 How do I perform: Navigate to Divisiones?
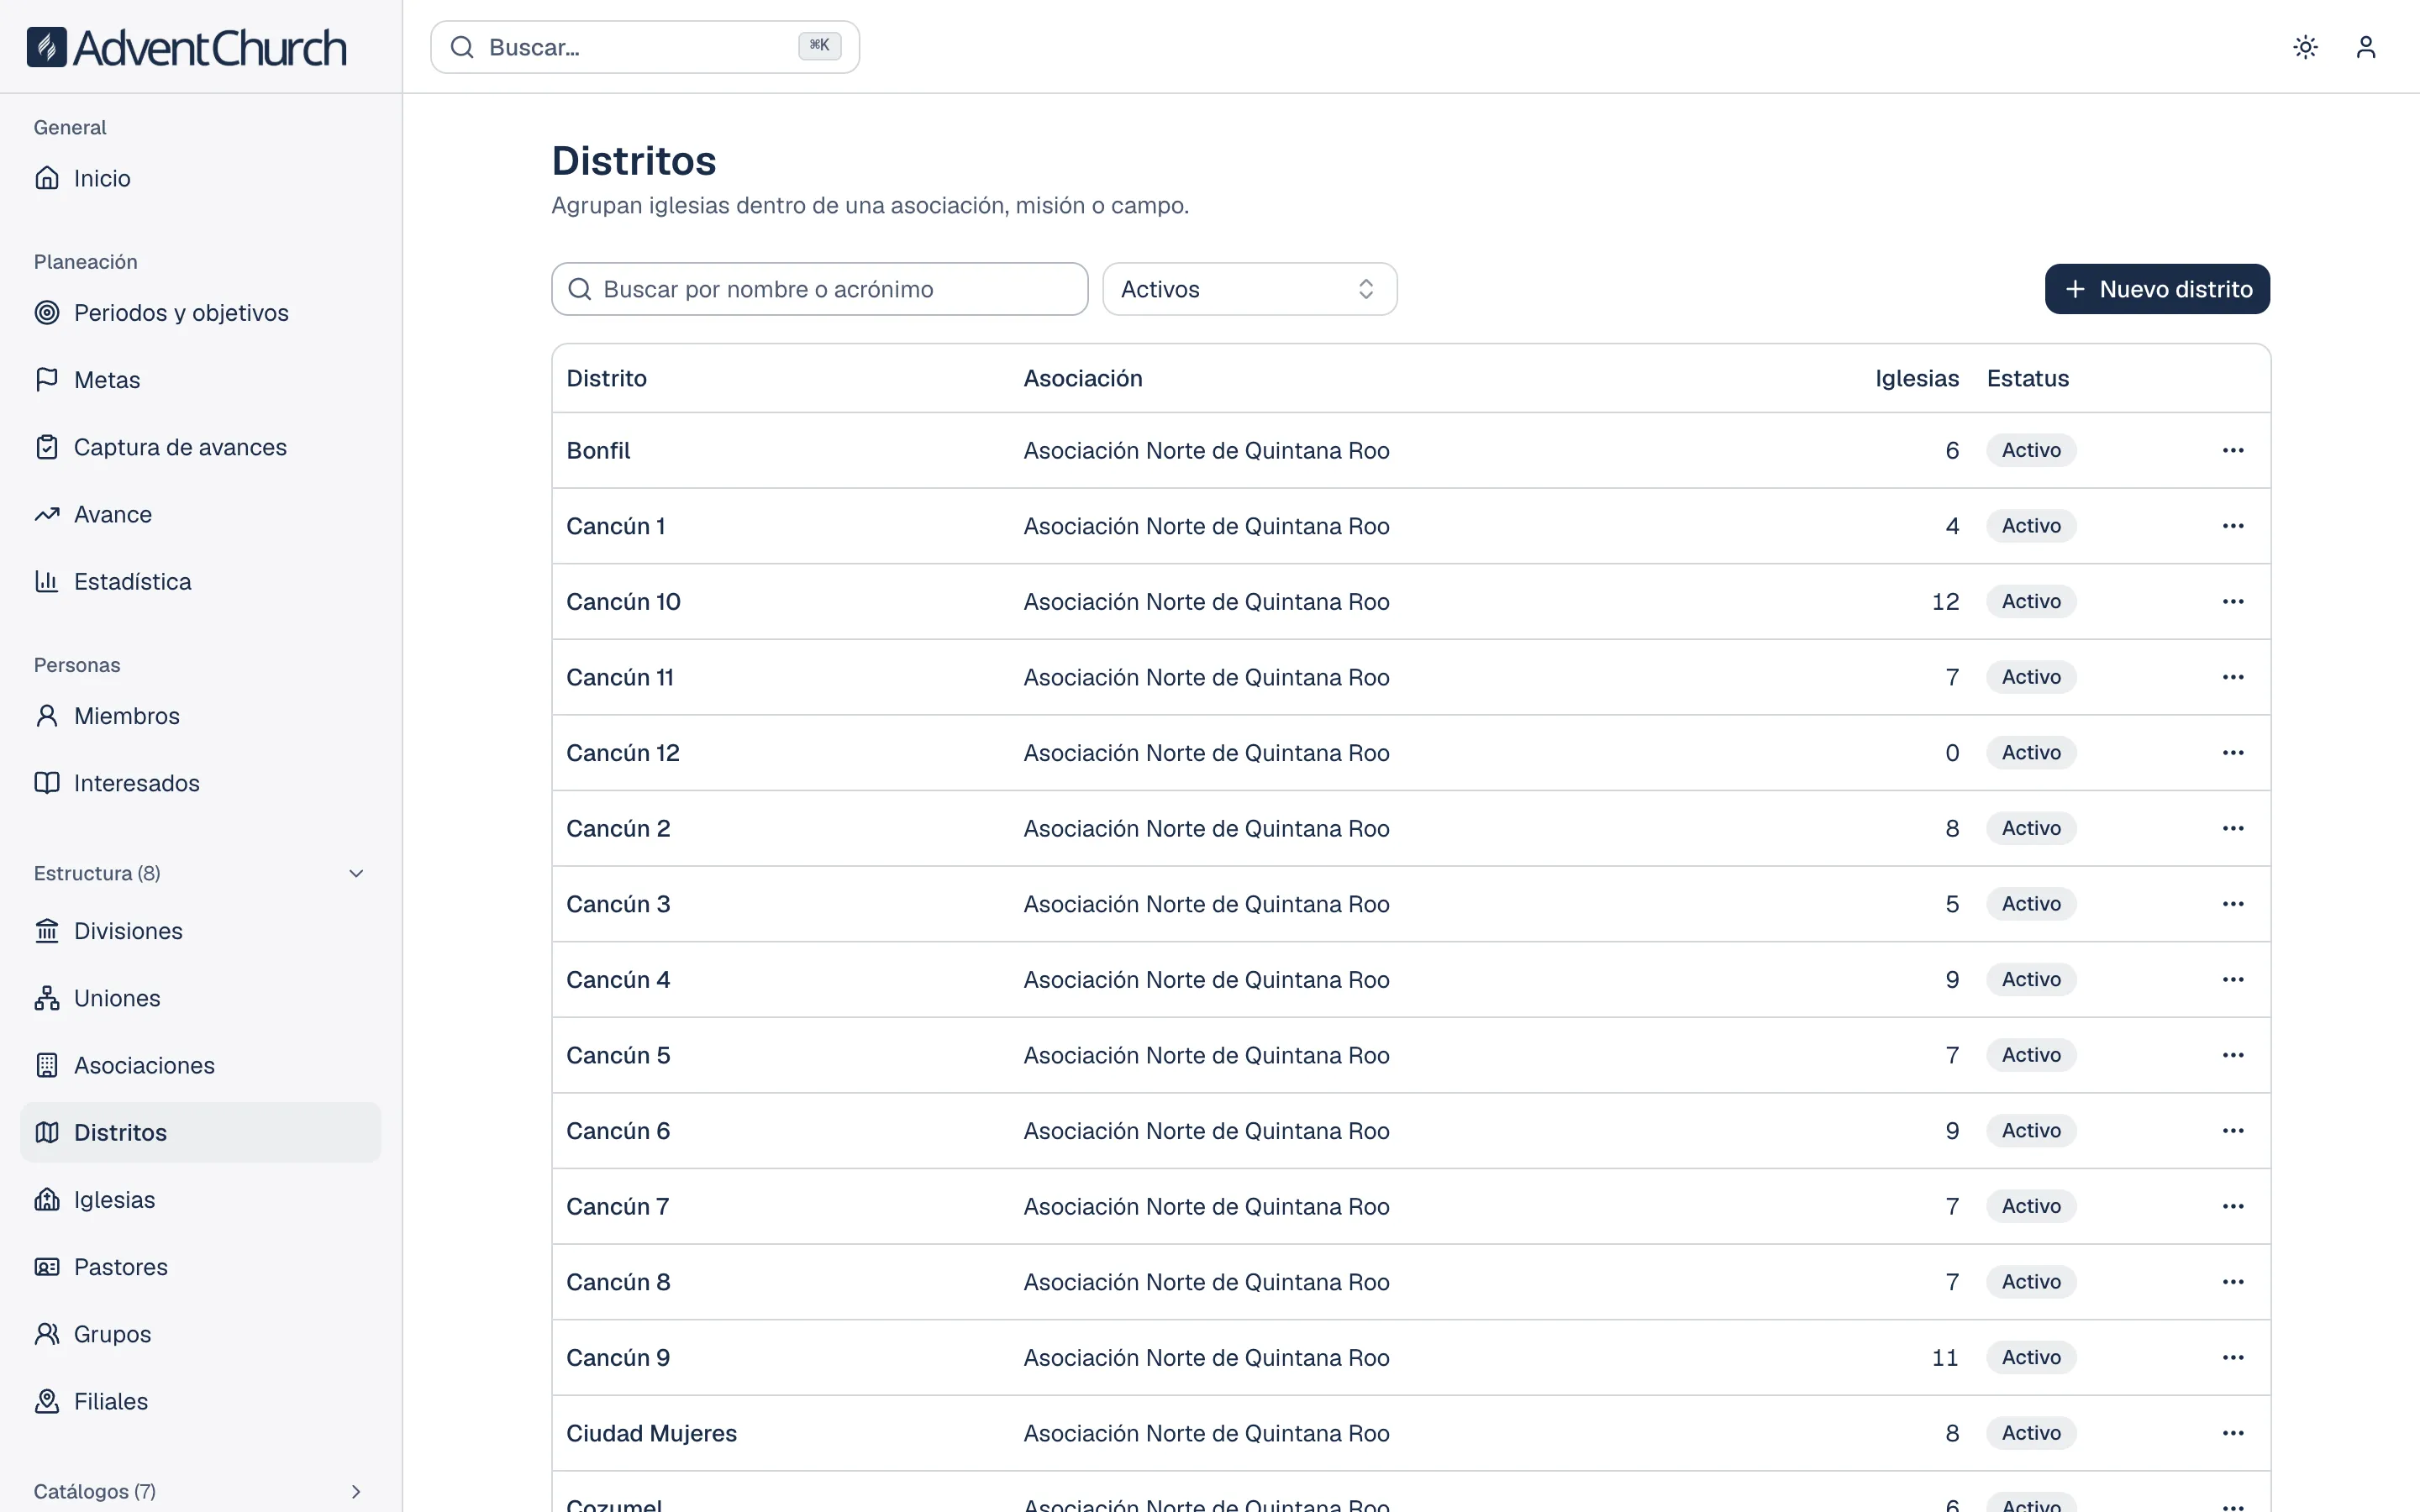pyautogui.click(x=200, y=931)
